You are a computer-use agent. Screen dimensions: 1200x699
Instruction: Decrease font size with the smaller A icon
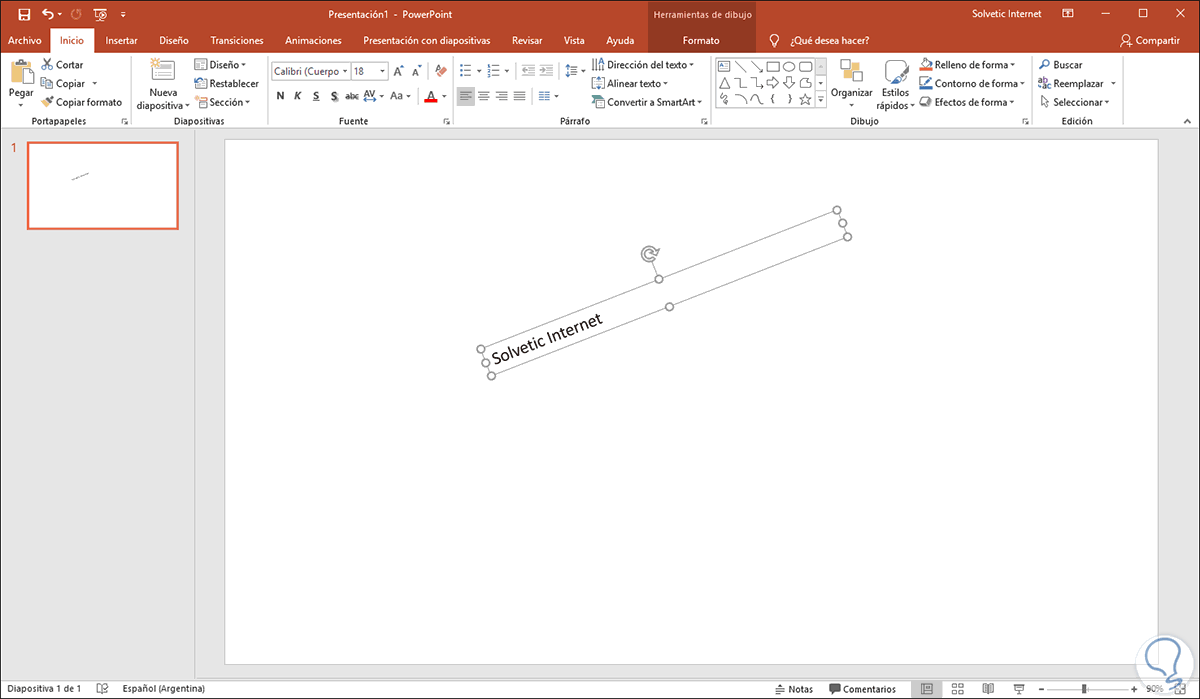click(x=417, y=71)
